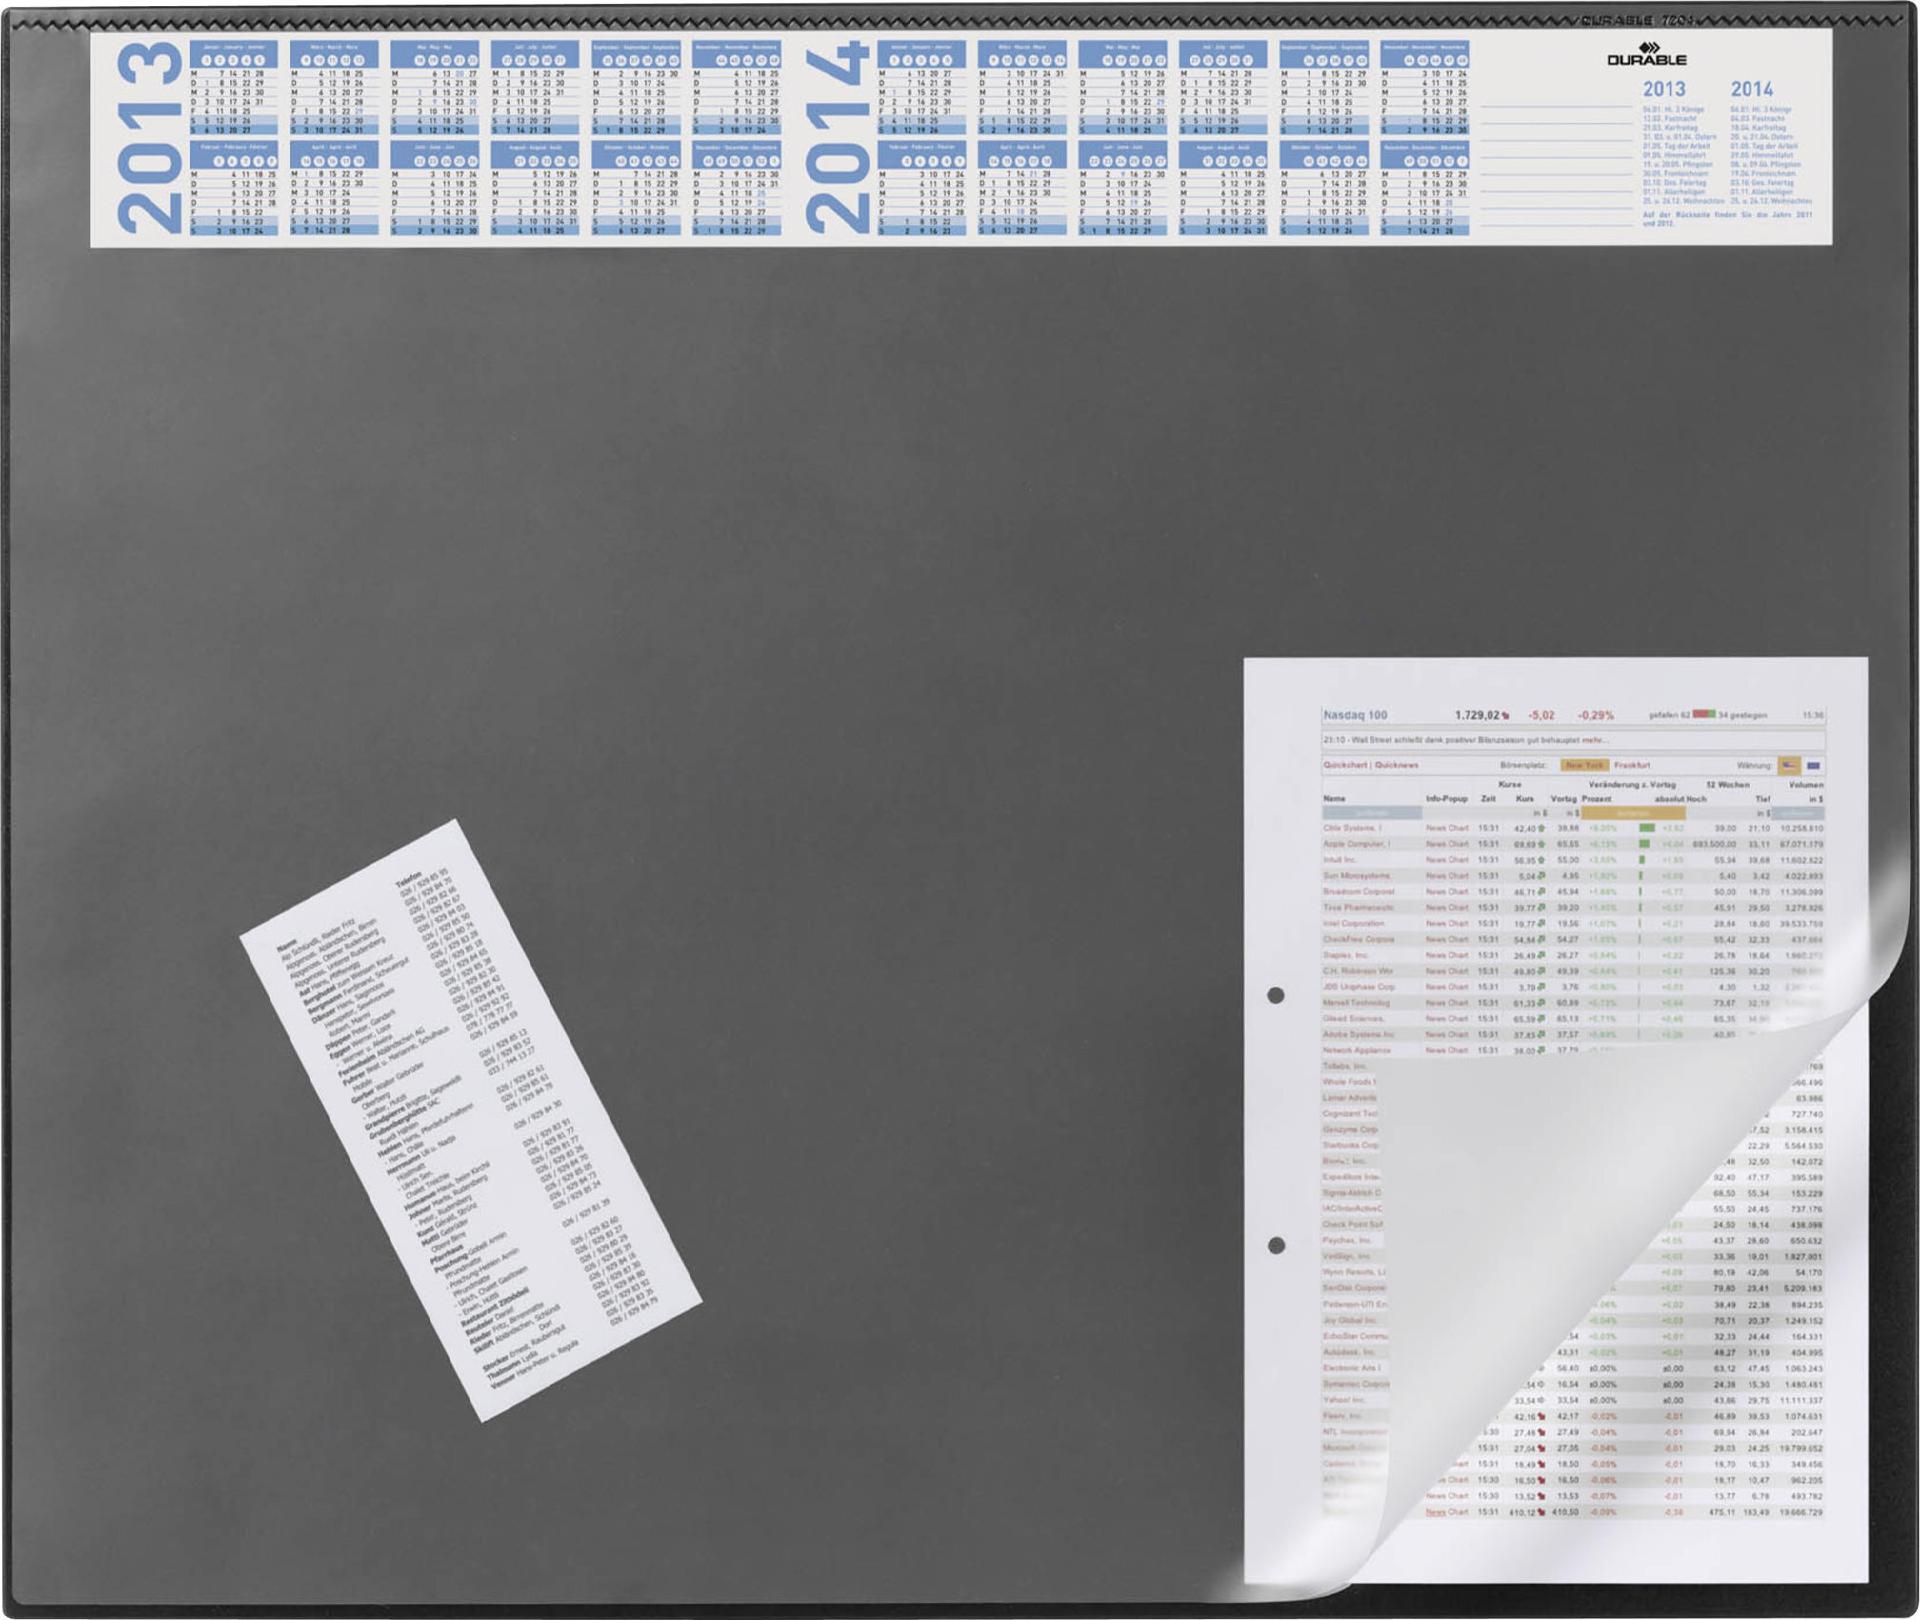Select the Frankfurt exchange option
Screen dimensions: 1920x1620
1631,766
